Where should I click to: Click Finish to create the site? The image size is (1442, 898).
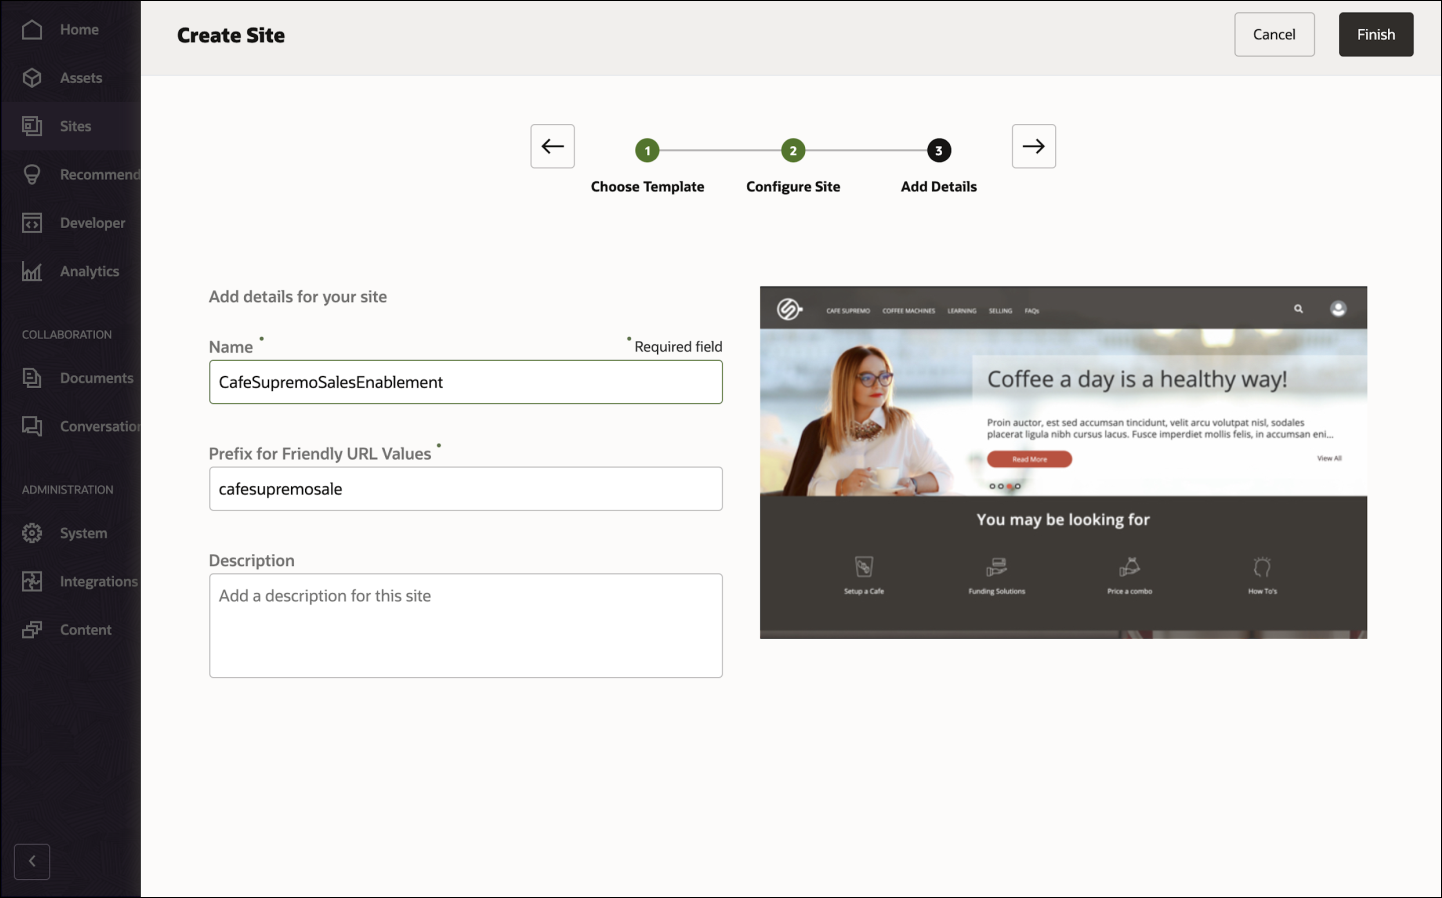click(1376, 34)
